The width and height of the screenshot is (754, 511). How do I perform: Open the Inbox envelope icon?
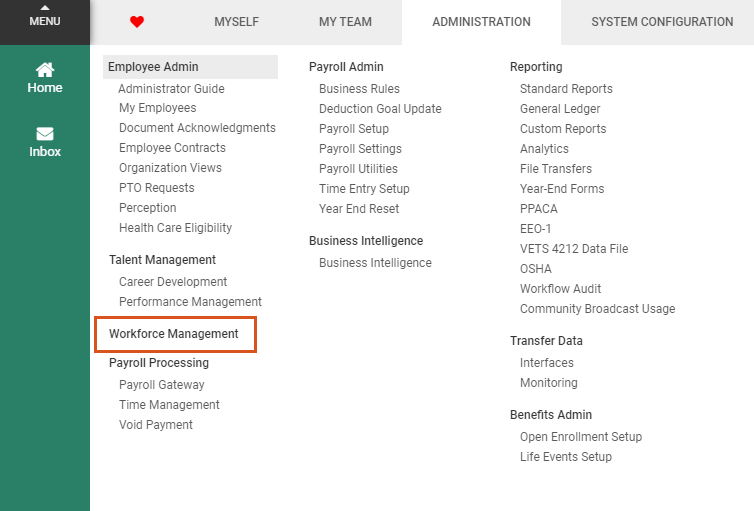45,133
